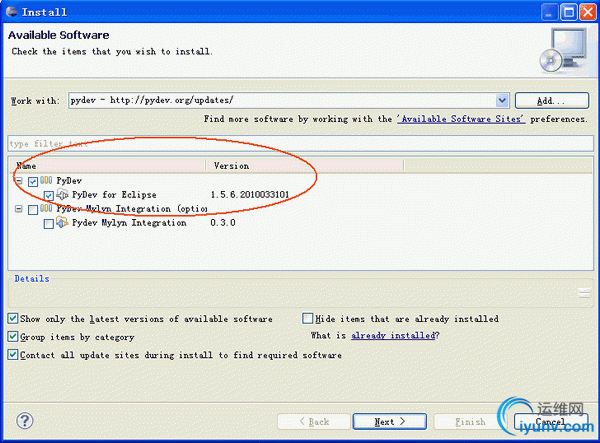
Task: Toggle Contact all update sites checkbox
Action: tap(13, 355)
